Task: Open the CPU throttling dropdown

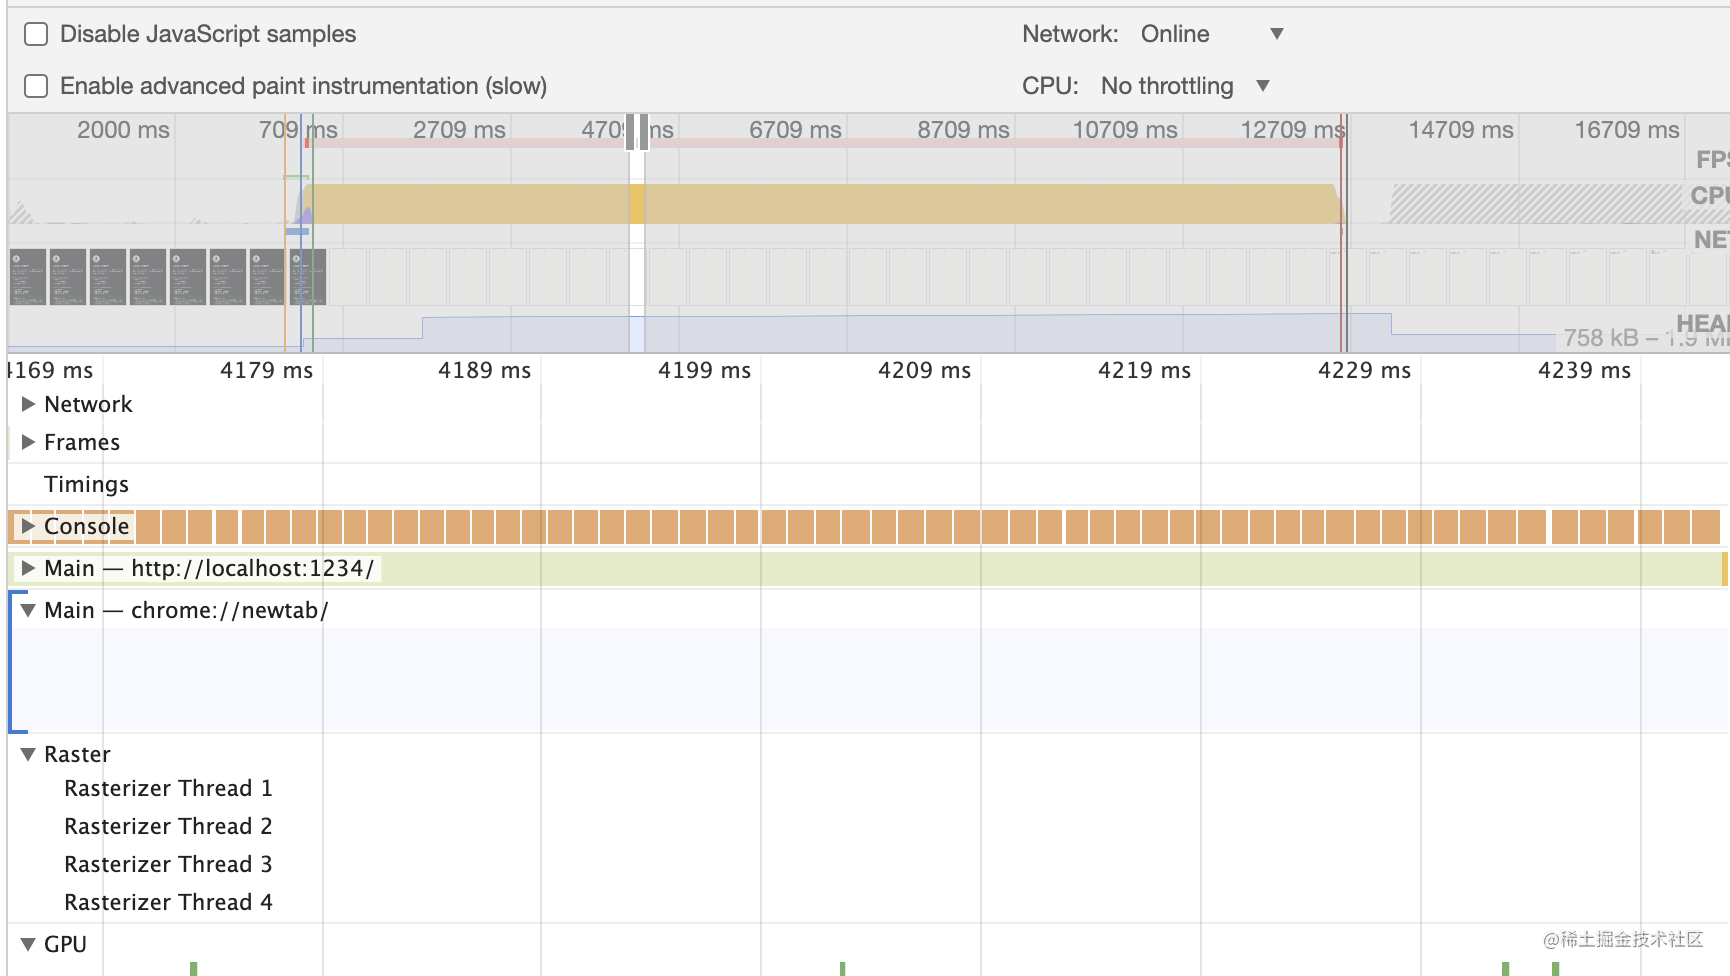Action: coord(1184,86)
